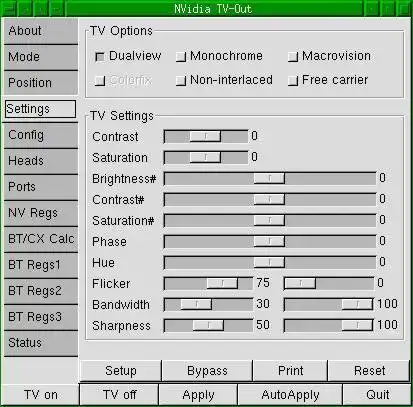Click the Setup button
The width and height of the screenshot is (413, 407).
tap(121, 371)
